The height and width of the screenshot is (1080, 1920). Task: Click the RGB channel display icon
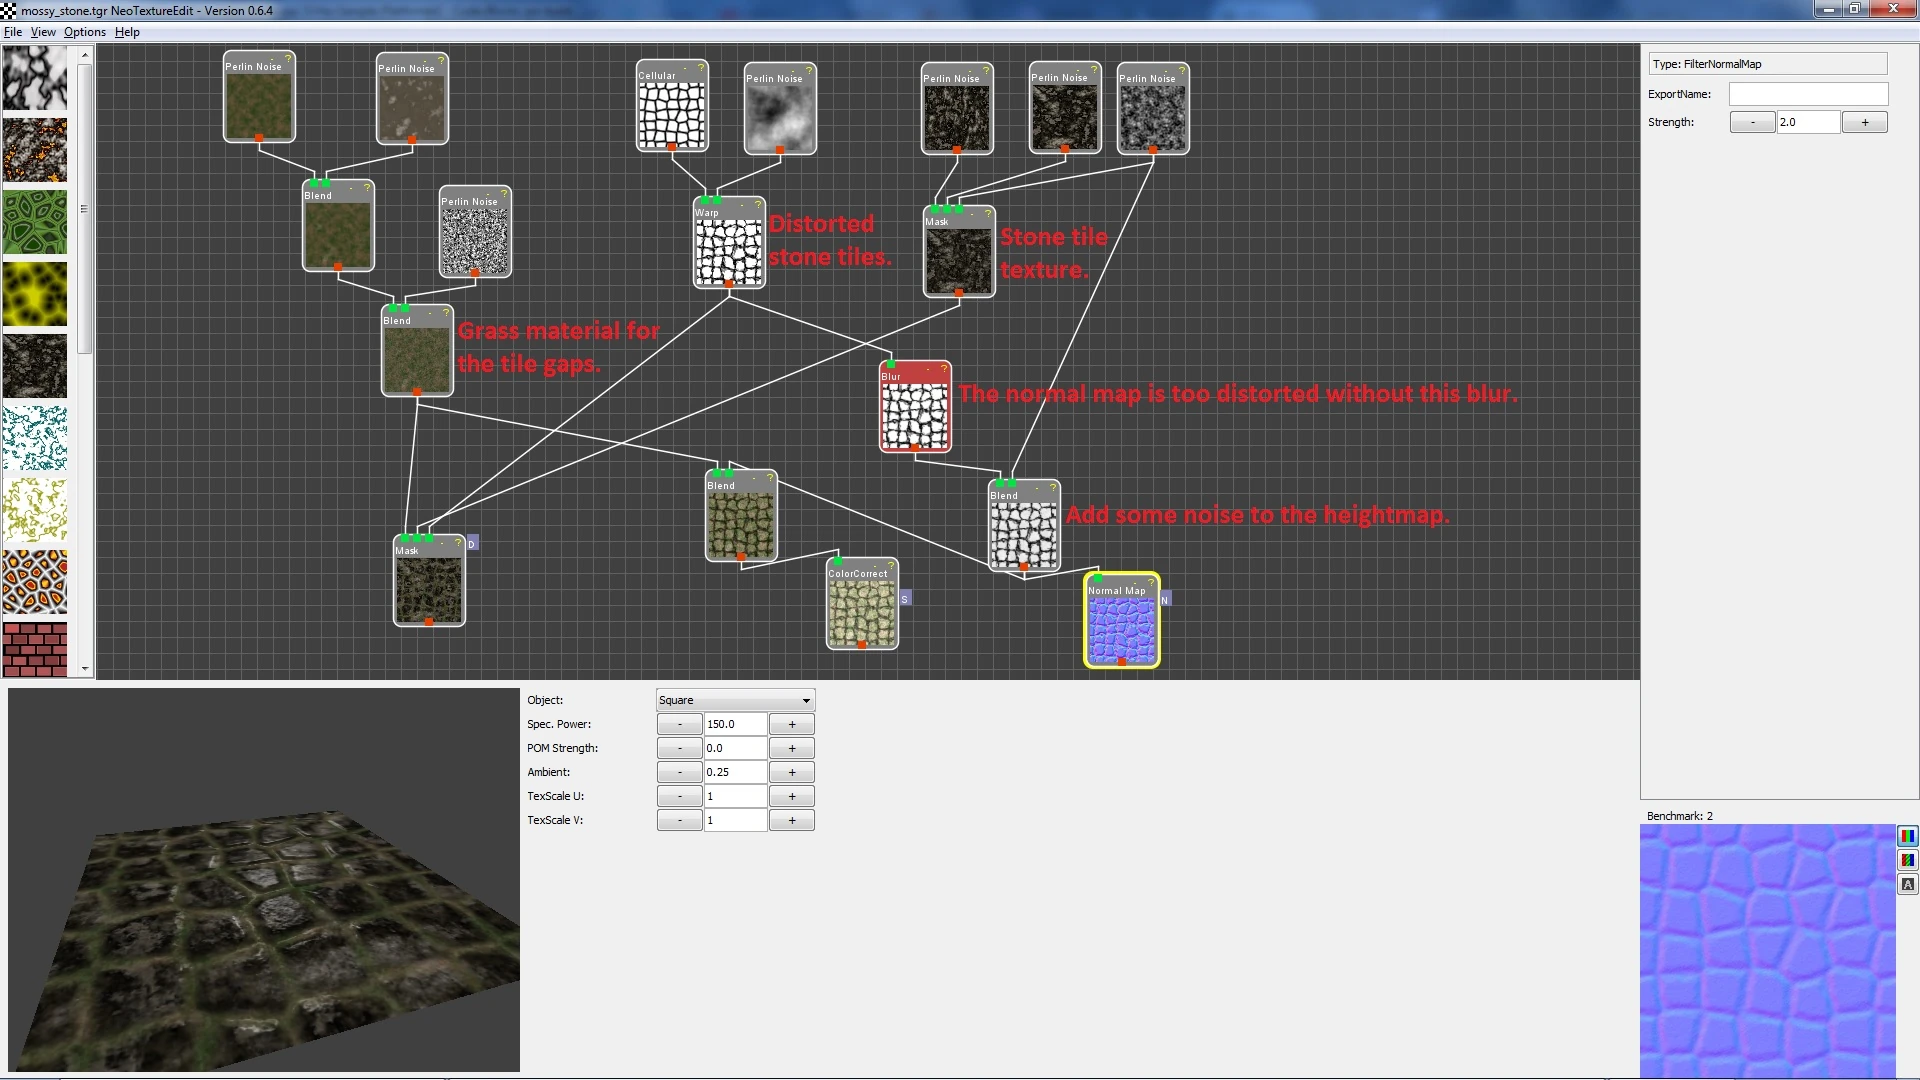1907,836
